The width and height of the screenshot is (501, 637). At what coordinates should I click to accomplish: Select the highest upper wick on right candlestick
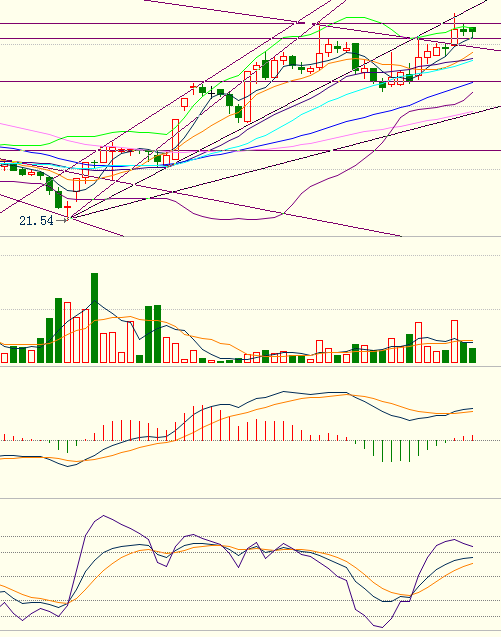click(454, 21)
